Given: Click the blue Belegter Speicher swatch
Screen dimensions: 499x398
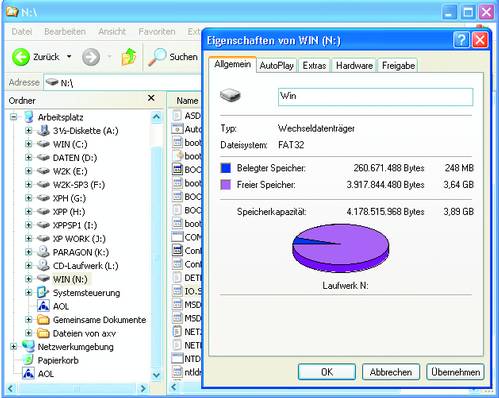Looking at the screenshot, I should click(x=226, y=168).
